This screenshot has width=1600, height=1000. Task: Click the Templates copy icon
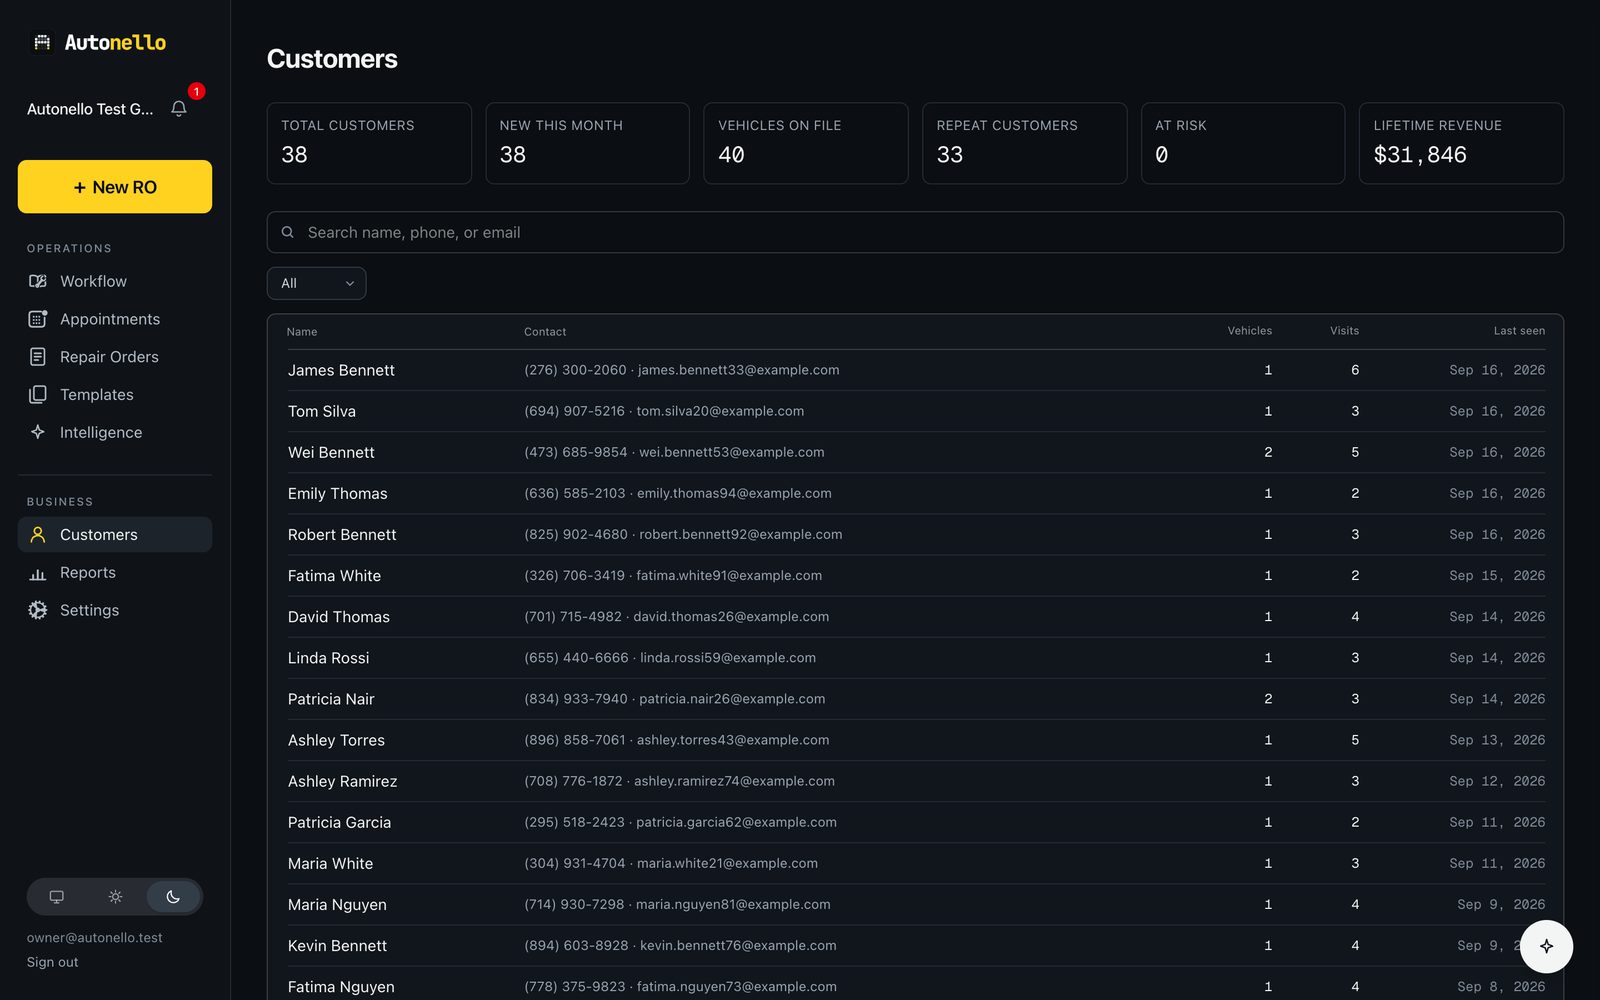click(38, 395)
